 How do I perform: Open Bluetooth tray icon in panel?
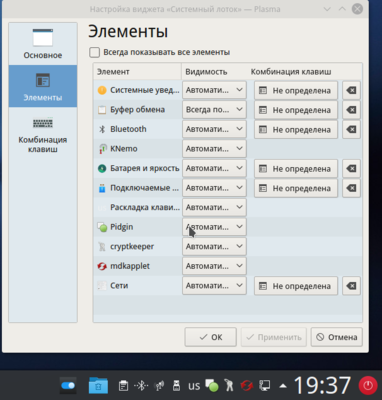pyautogui.click(x=141, y=386)
